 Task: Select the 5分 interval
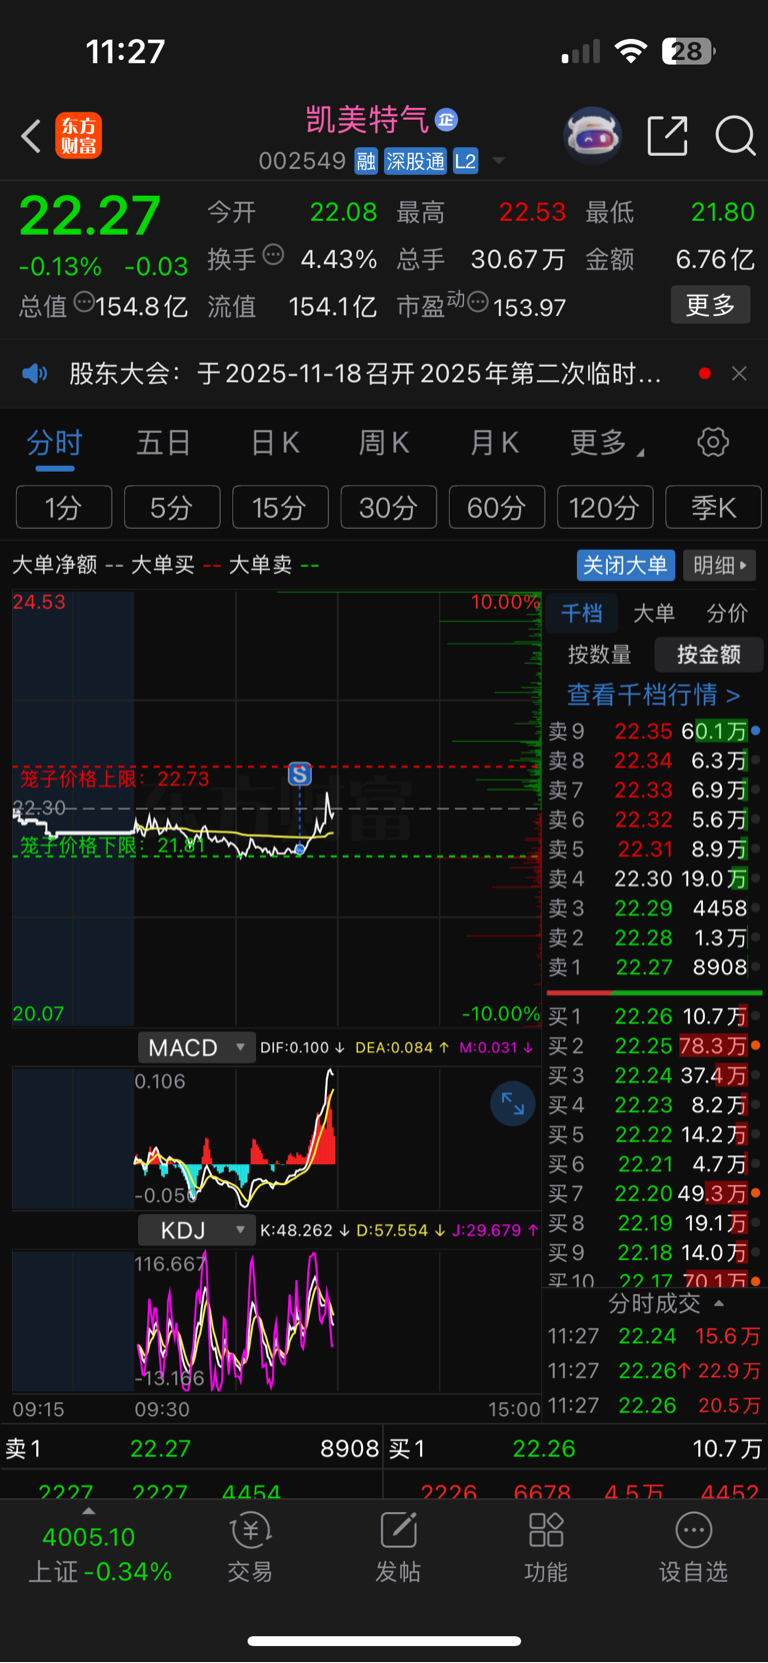click(171, 507)
